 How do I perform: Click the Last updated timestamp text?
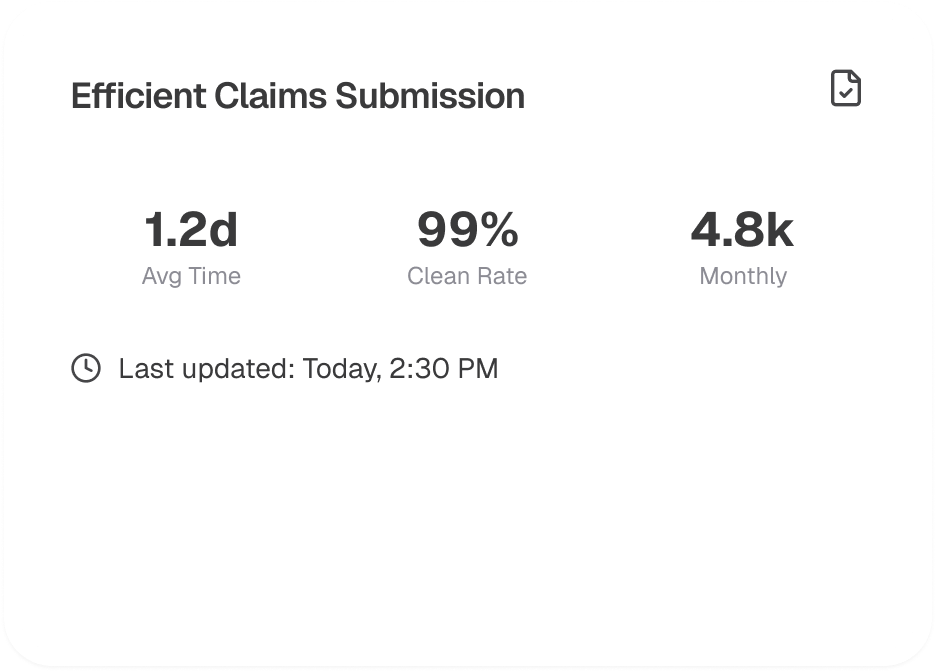pos(308,369)
